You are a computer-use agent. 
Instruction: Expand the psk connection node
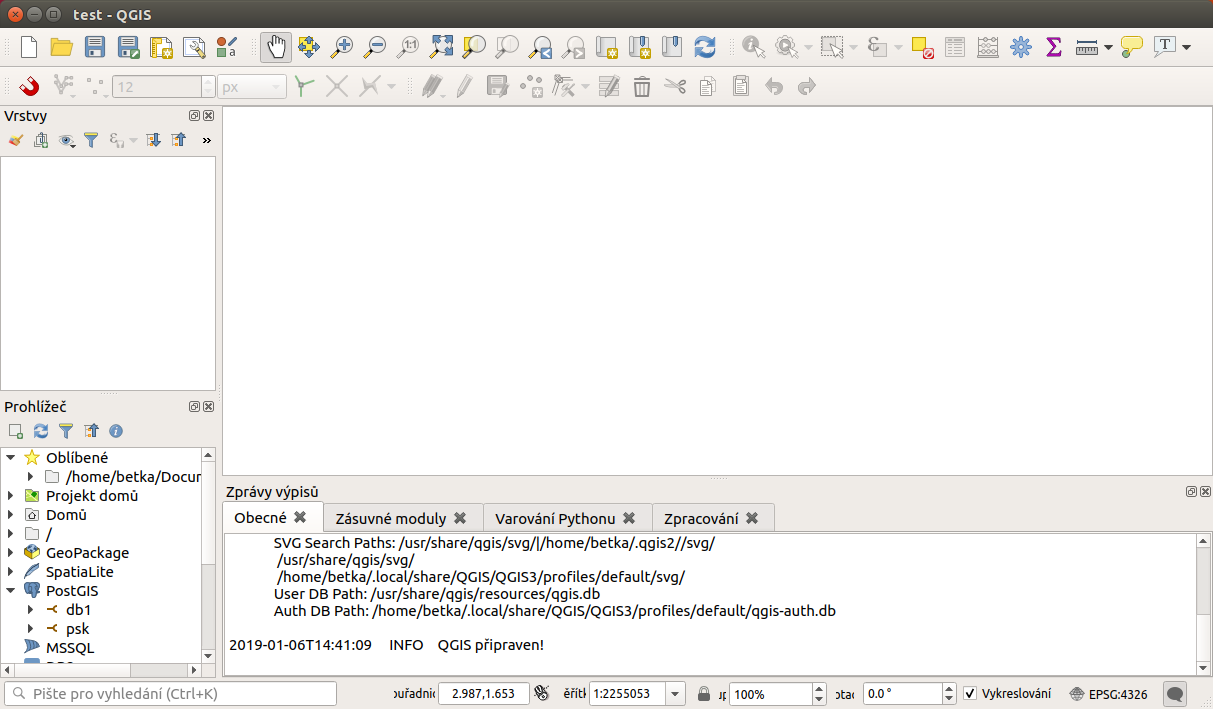30,629
